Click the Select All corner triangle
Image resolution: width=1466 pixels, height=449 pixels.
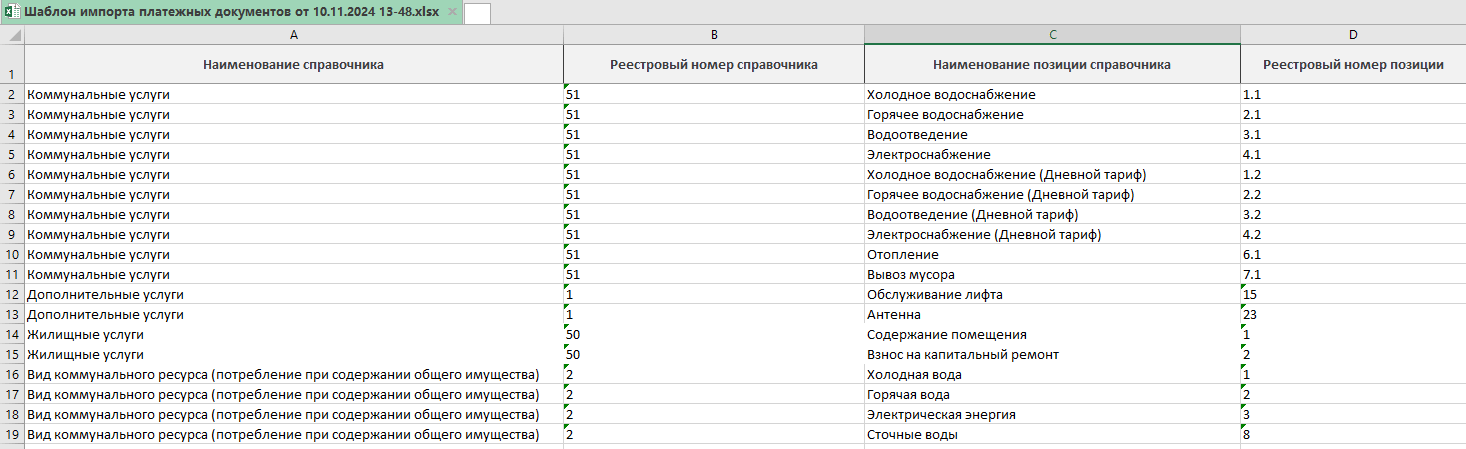[x=12, y=35]
